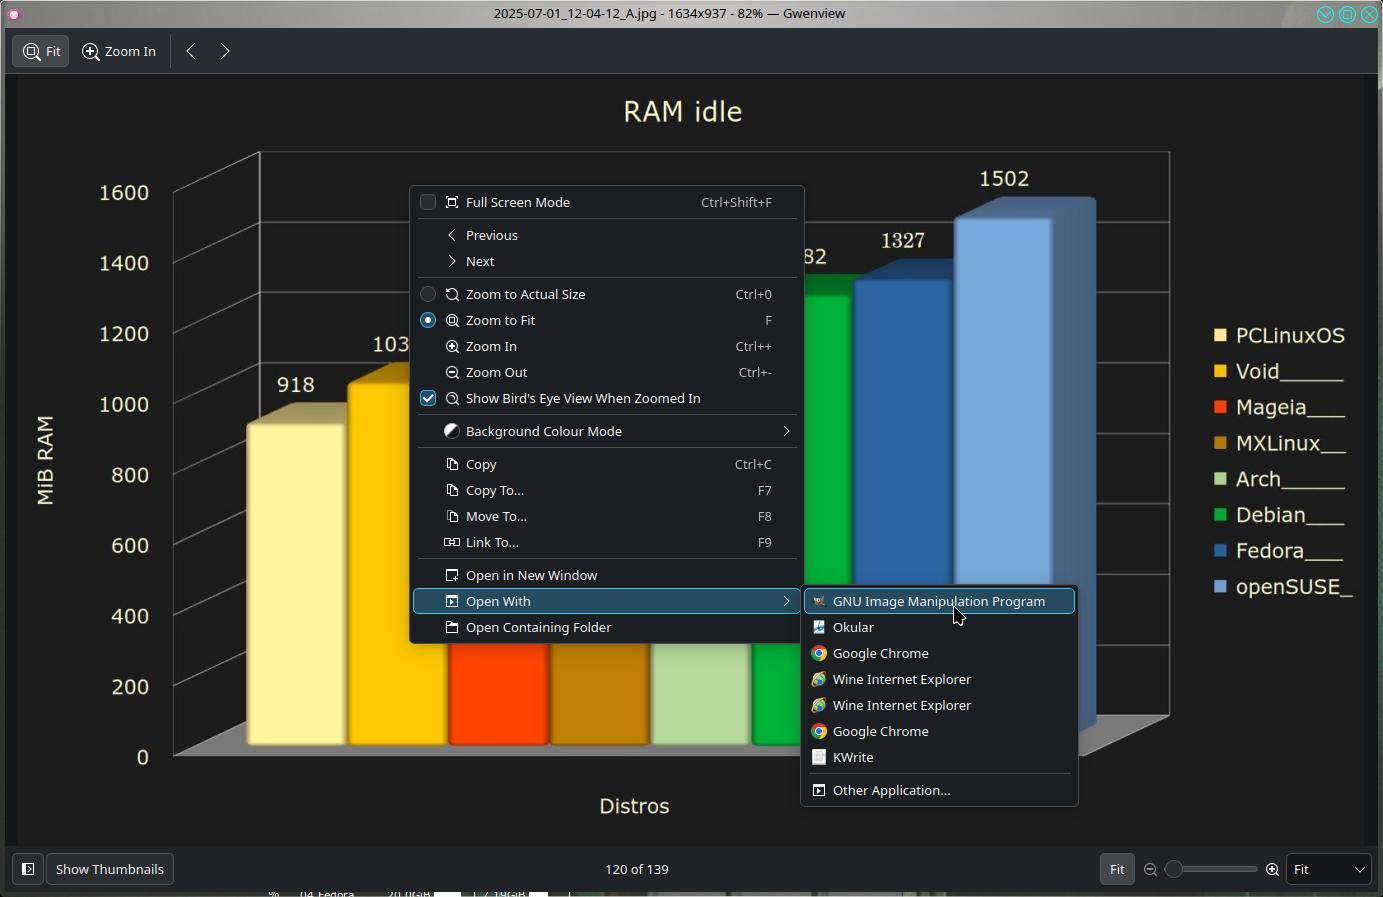Viewport: 1383px width, 897px height.
Task: Select the Zoom to Actual Size radio button
Action: pyautogui.click(x=428, y=294)
